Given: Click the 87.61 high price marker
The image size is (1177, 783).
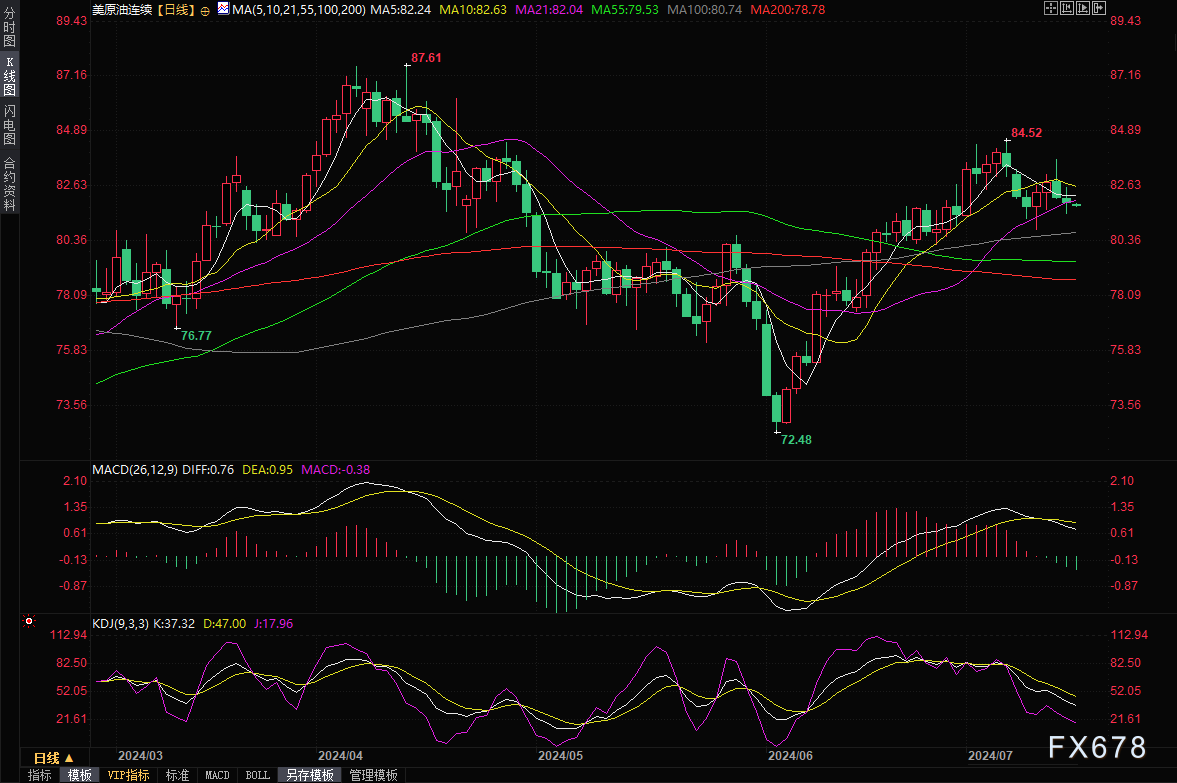Looking at the screenshot, I should click(x=426, y=58).
